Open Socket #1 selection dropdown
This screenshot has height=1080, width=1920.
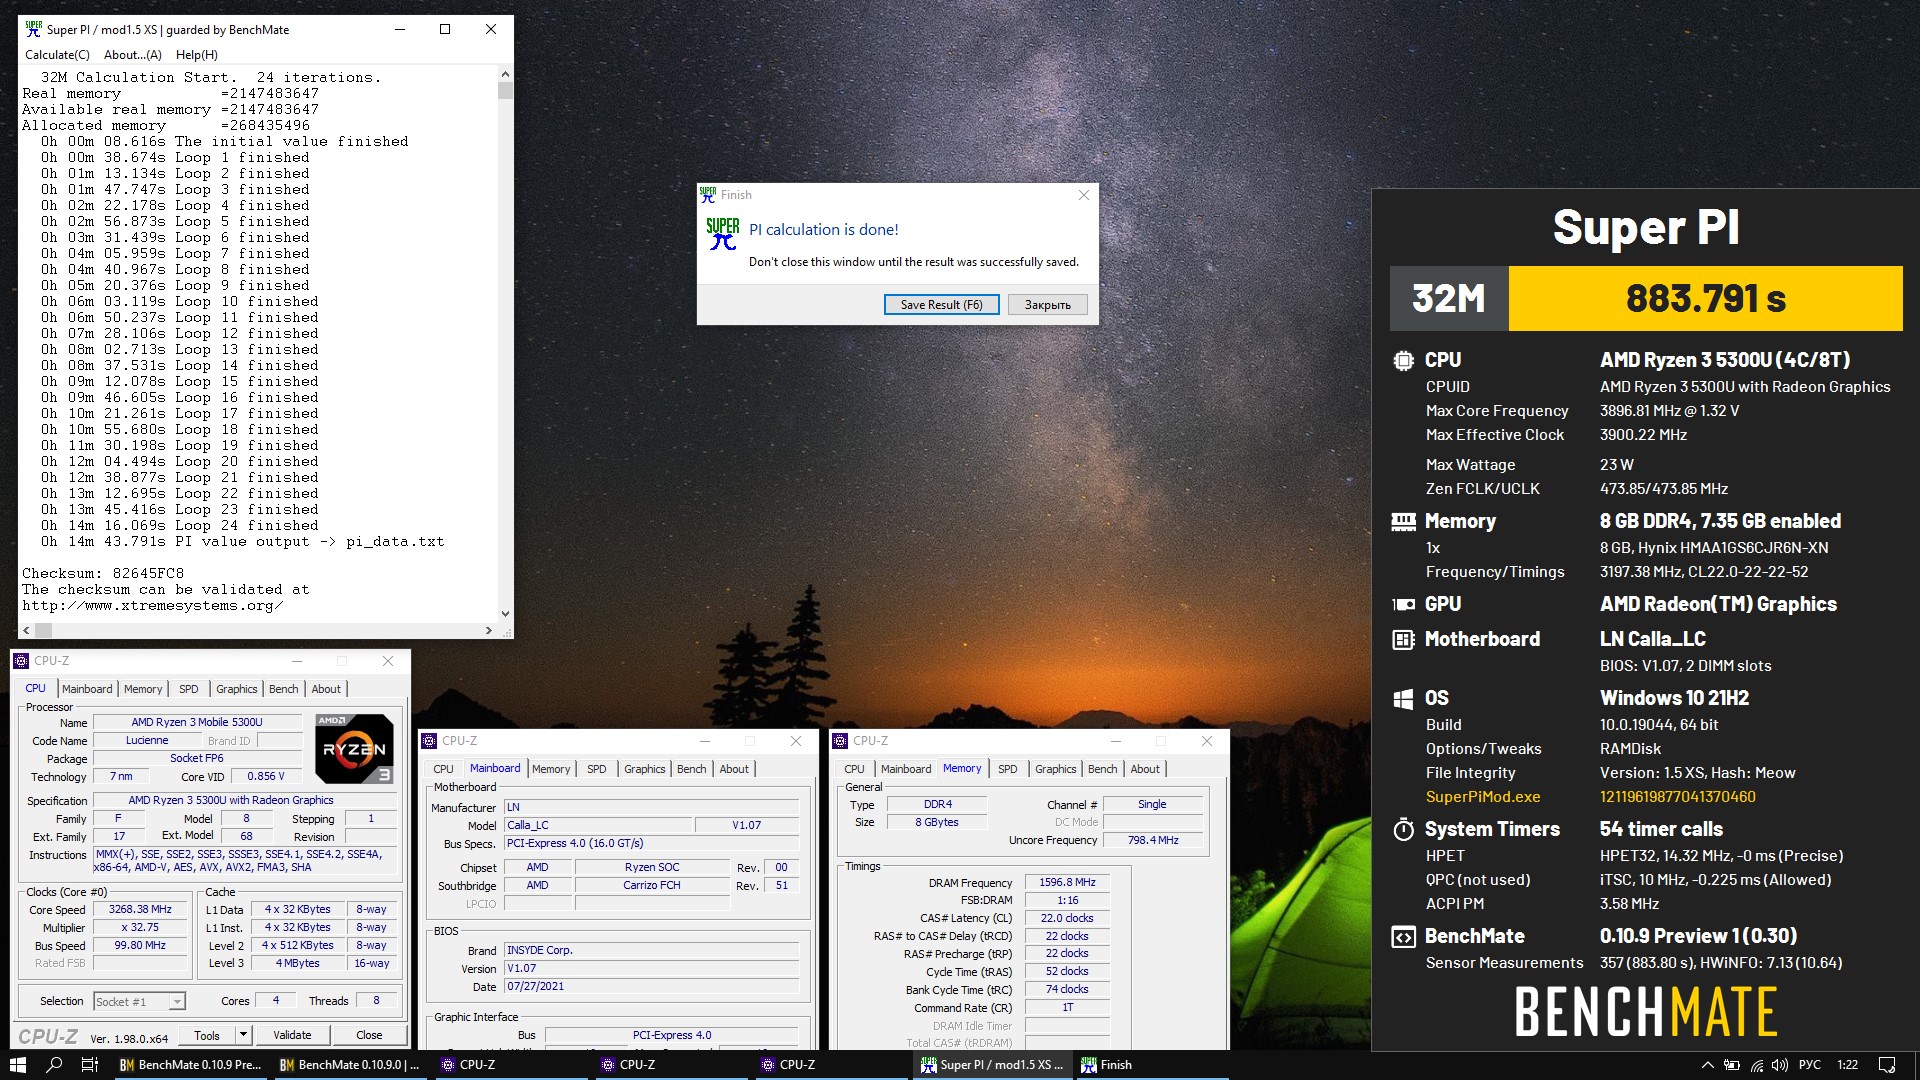[140, 1001]
